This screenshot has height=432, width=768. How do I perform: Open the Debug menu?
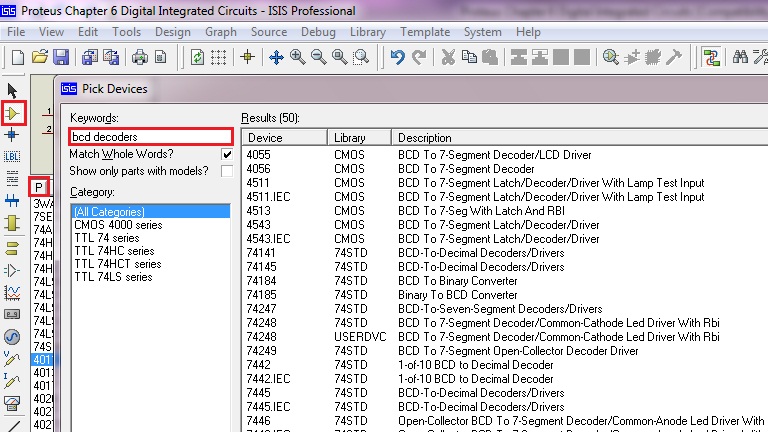[318, 32]
